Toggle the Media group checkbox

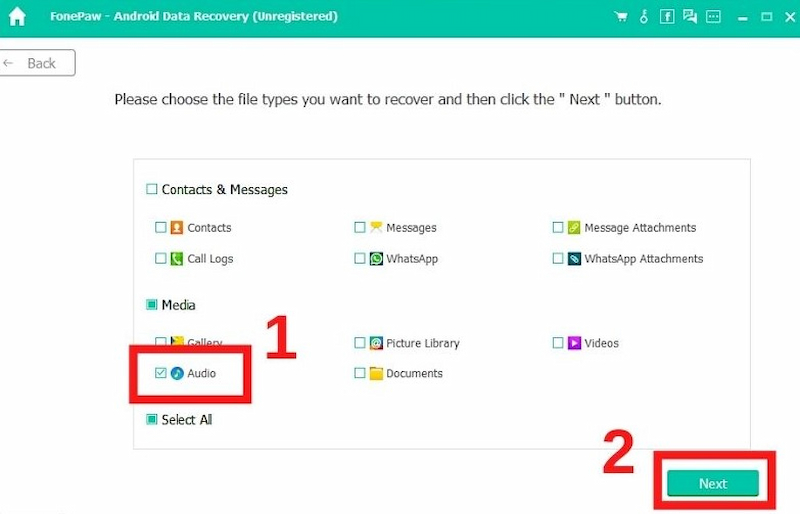point(152,305)
